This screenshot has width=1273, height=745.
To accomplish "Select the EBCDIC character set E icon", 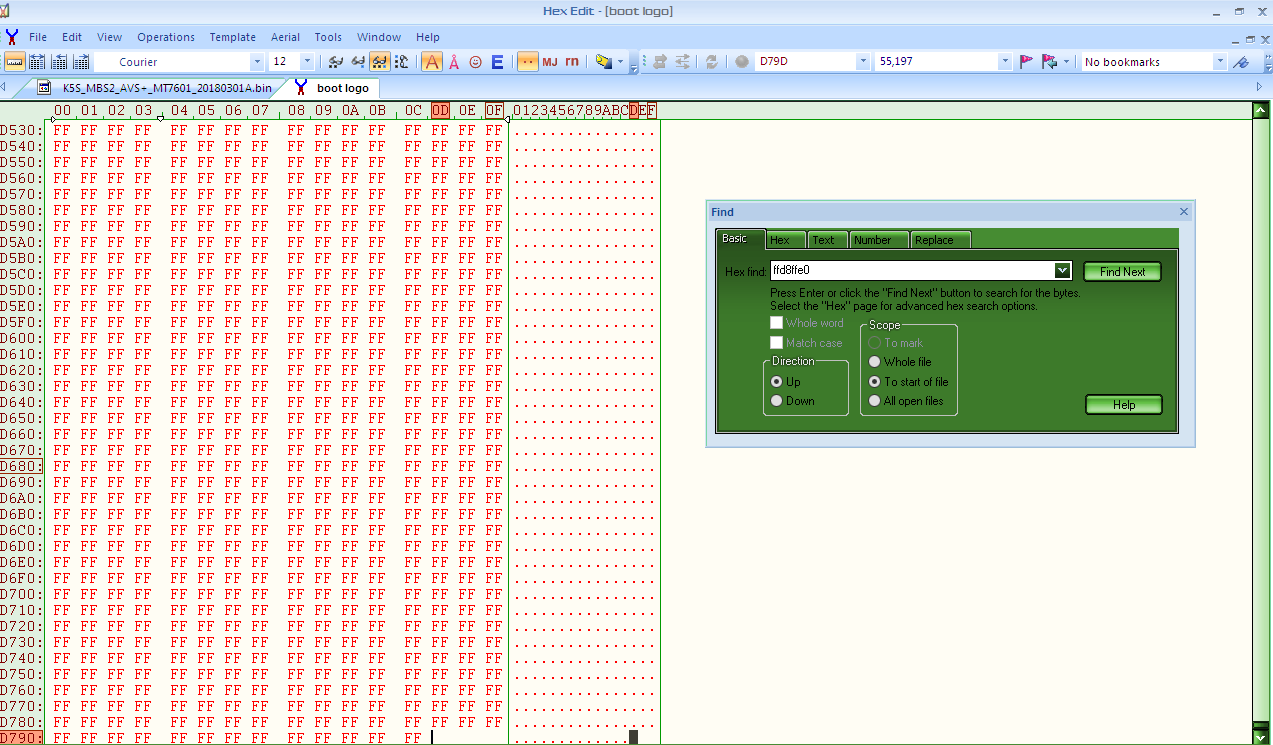I will click(497, 61).
